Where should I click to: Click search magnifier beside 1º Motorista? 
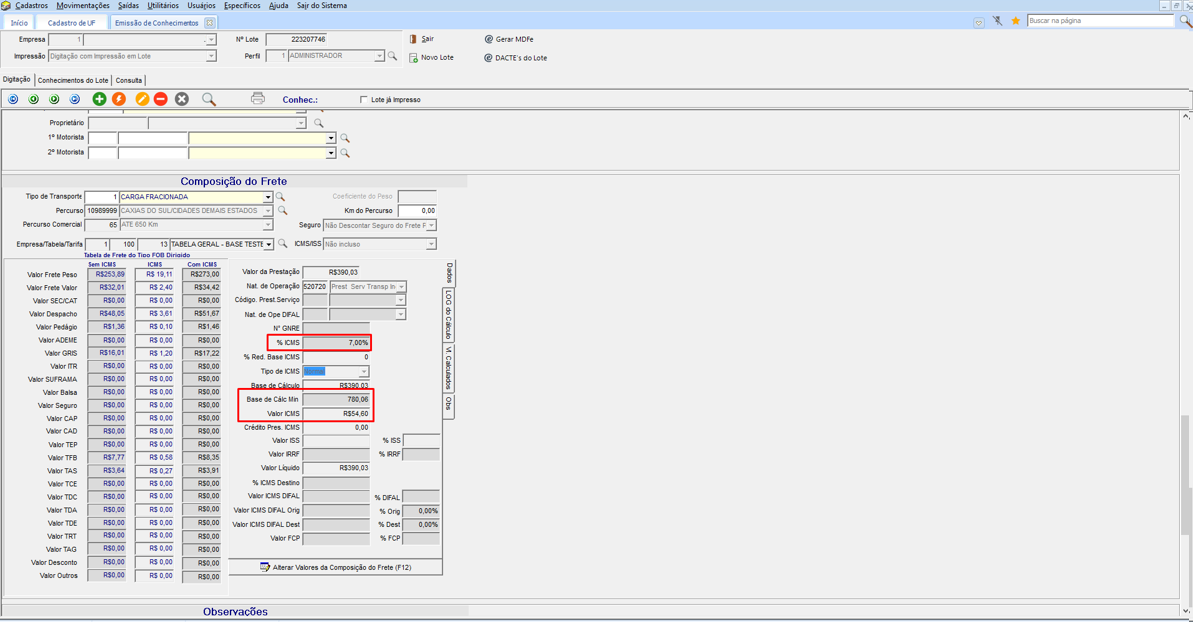pos(345,138)
